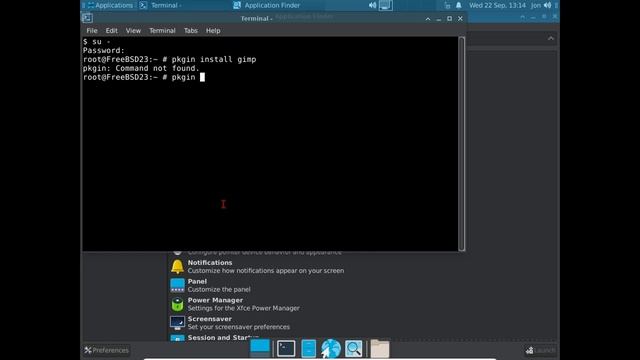Open Notifications in Application Finder
The width and height of the screenshot is (640, 360).
[x=257, y=267]
